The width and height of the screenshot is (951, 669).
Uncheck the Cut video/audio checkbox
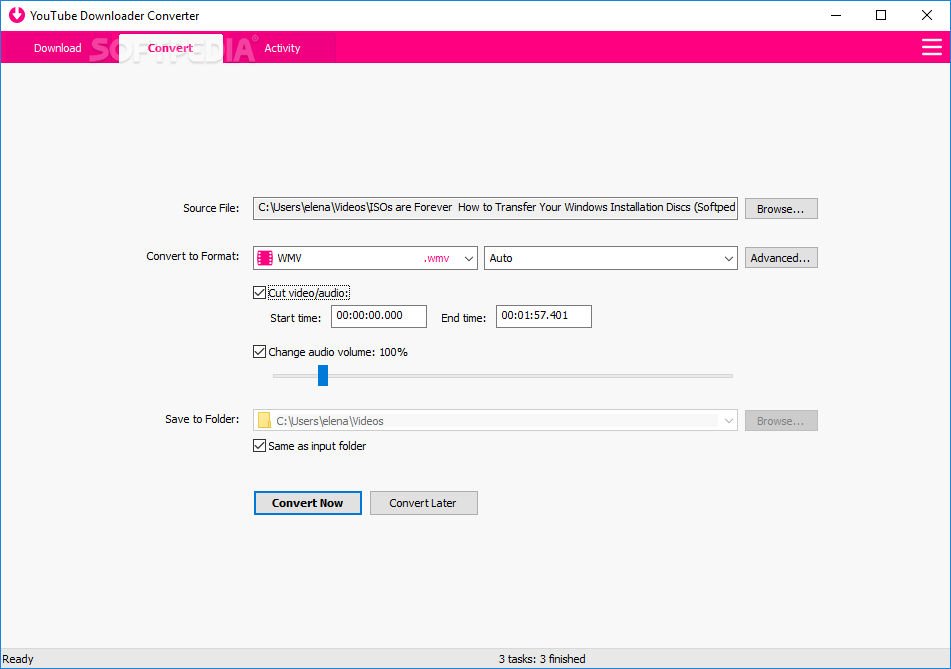[260, 293]
